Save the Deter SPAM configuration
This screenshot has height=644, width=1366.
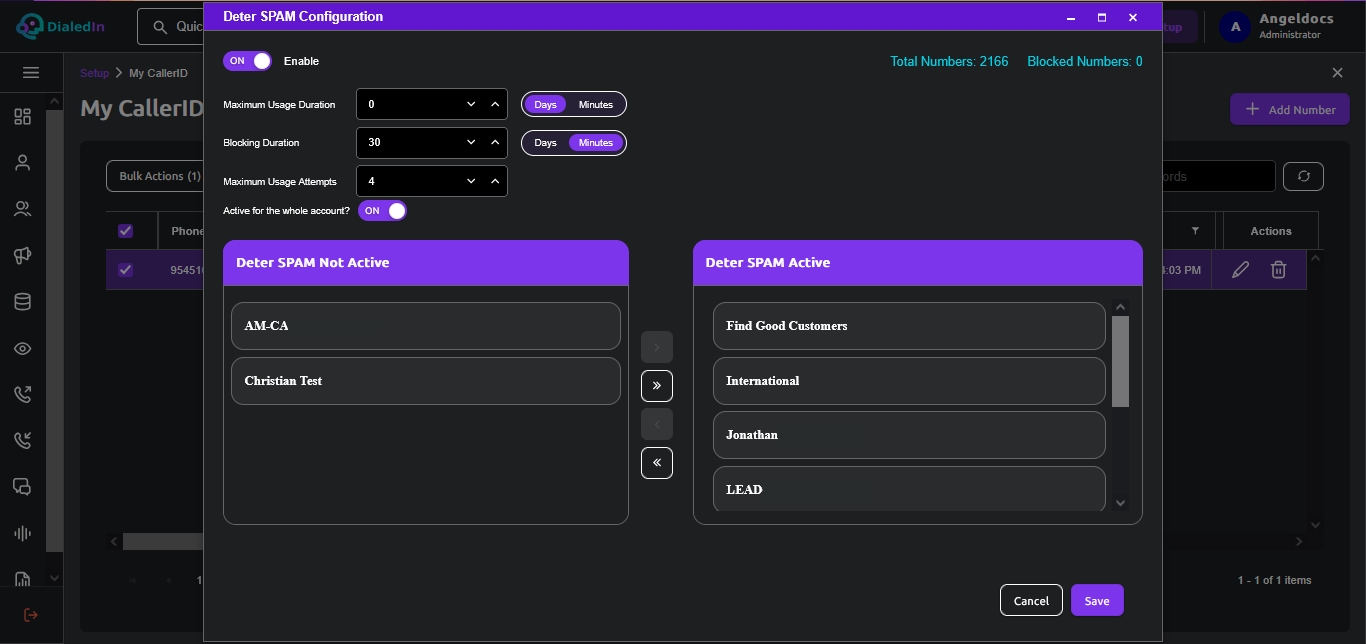tap(1097, 600)
